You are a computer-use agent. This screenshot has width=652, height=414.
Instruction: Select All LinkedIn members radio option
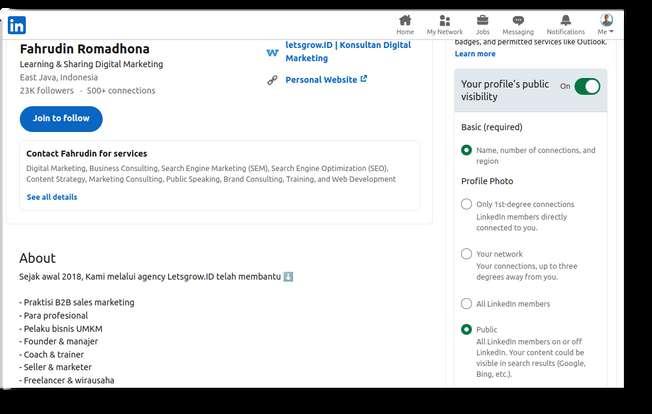(x=466, y=303)
